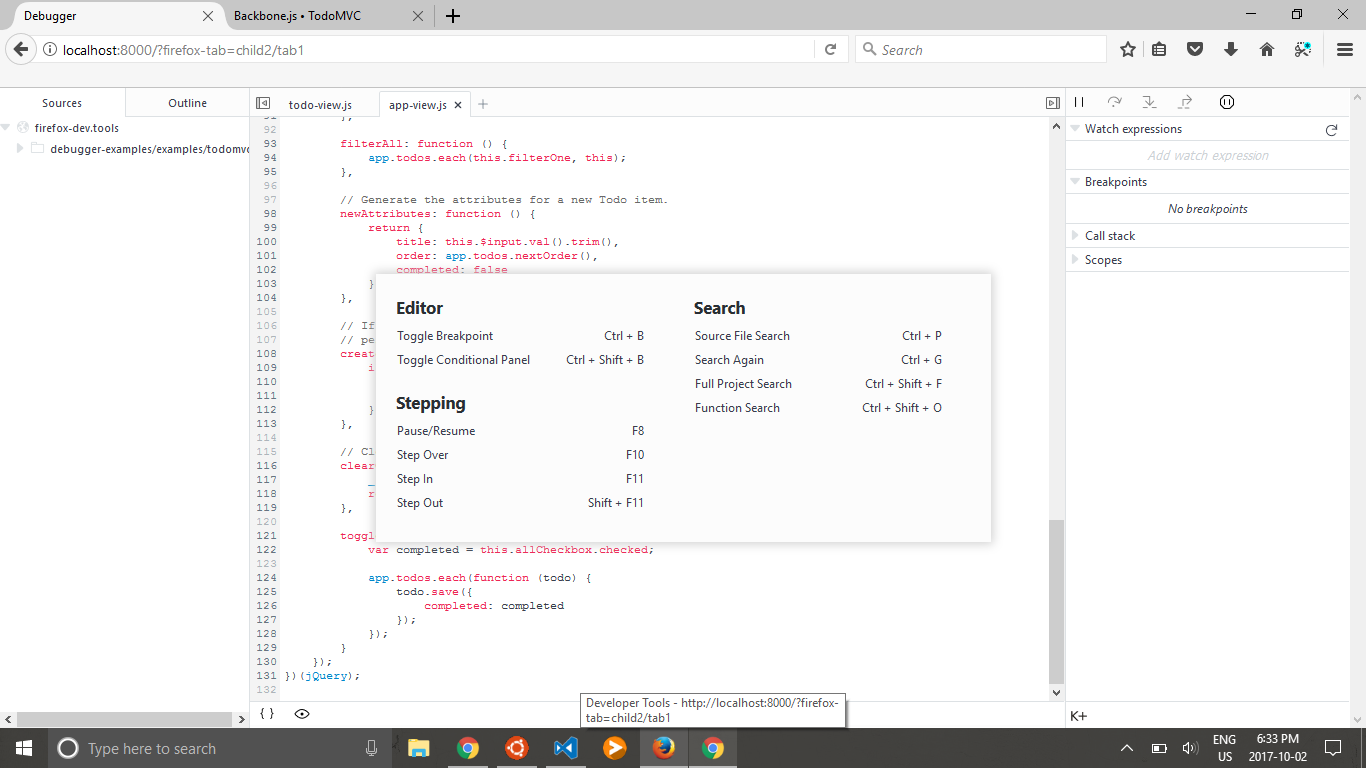This screenshot has height=768, width=1366.
Task: Open the todo-view.js editor tab
Action: click(x=320, y=105)
